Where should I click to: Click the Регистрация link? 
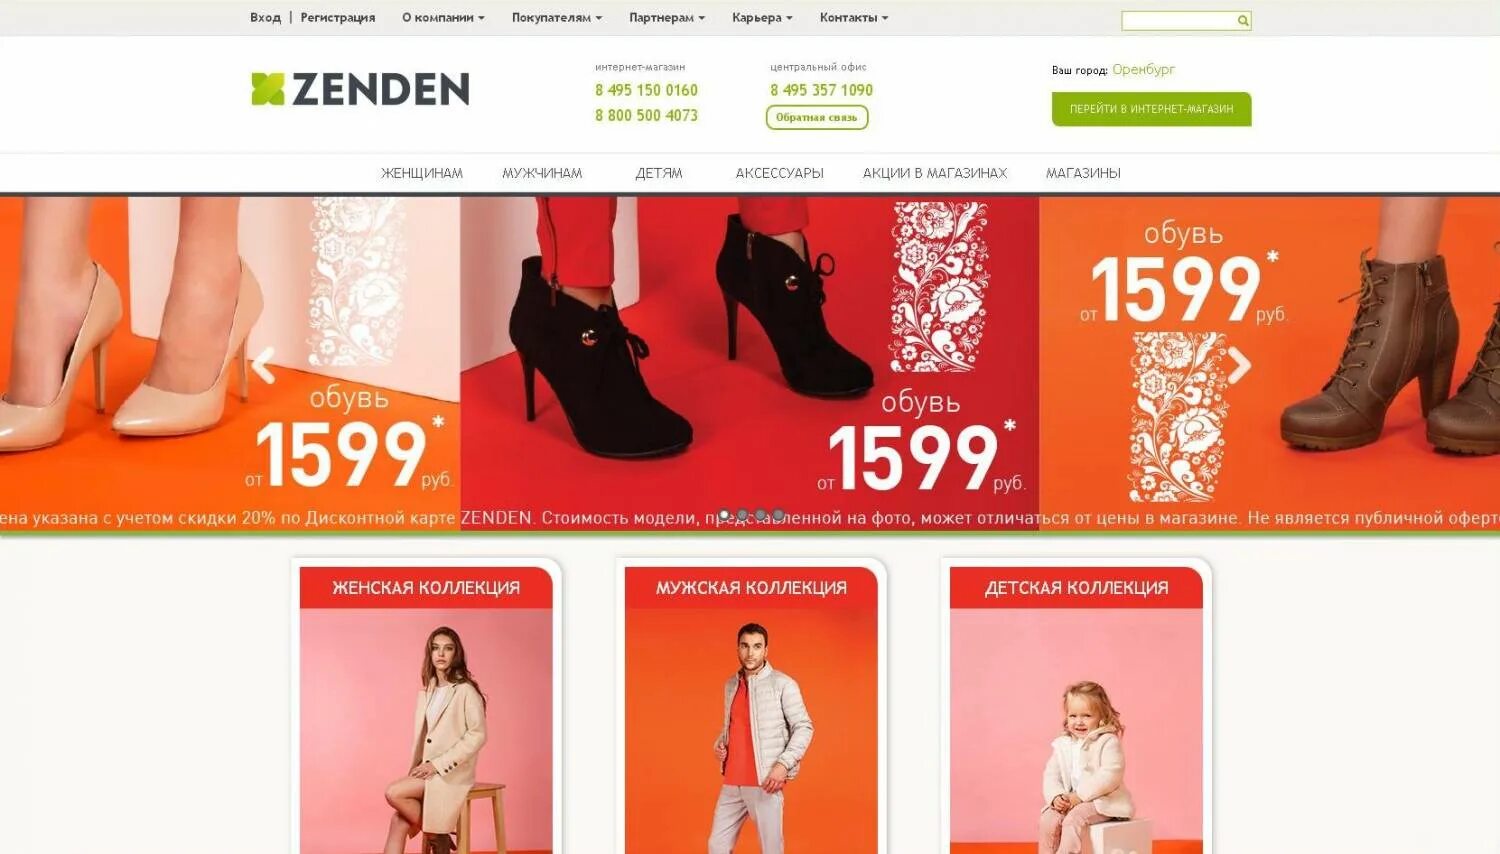338,17
